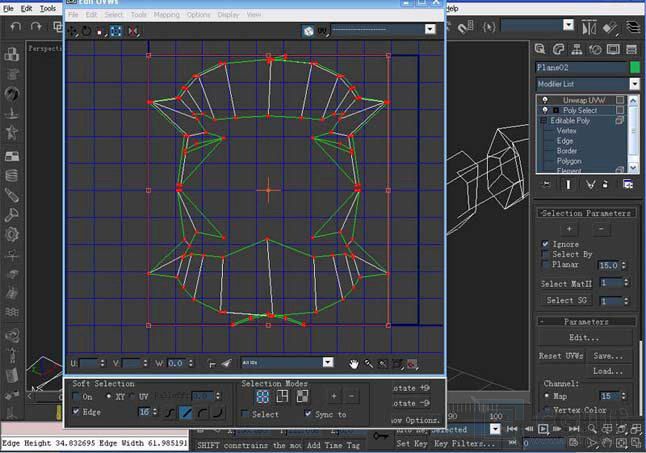Select the XY soft selection radio button
Screen dimensions: 646x453
[x=108, y=396]
